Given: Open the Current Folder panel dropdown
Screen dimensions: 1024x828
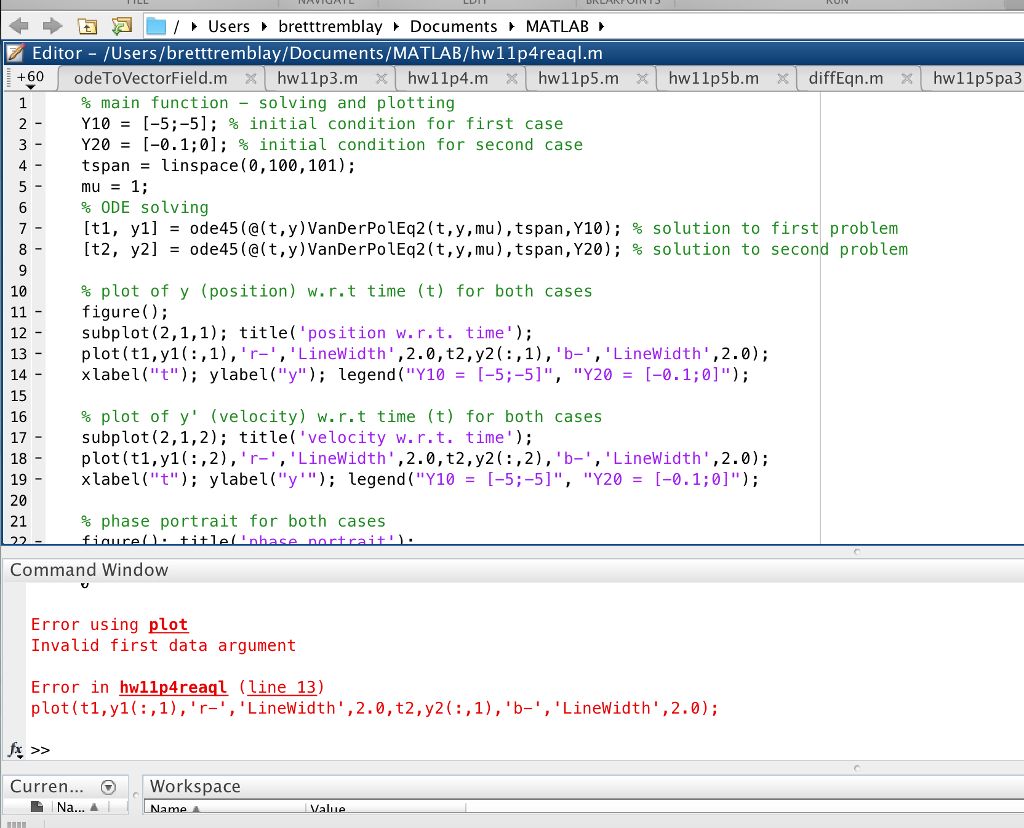Looking at the screenshot, I should [x=108, y=787].
